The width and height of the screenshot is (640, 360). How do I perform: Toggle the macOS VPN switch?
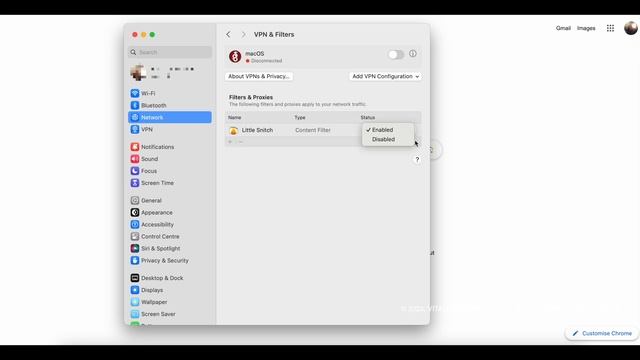[x=395, y=54]
